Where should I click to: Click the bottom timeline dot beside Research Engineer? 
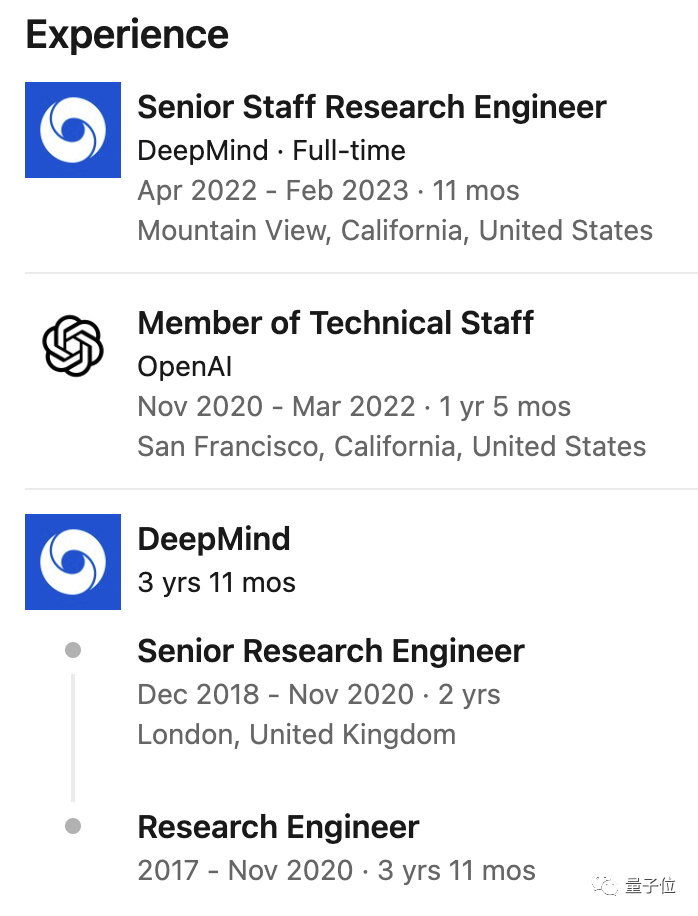point(73,827)
